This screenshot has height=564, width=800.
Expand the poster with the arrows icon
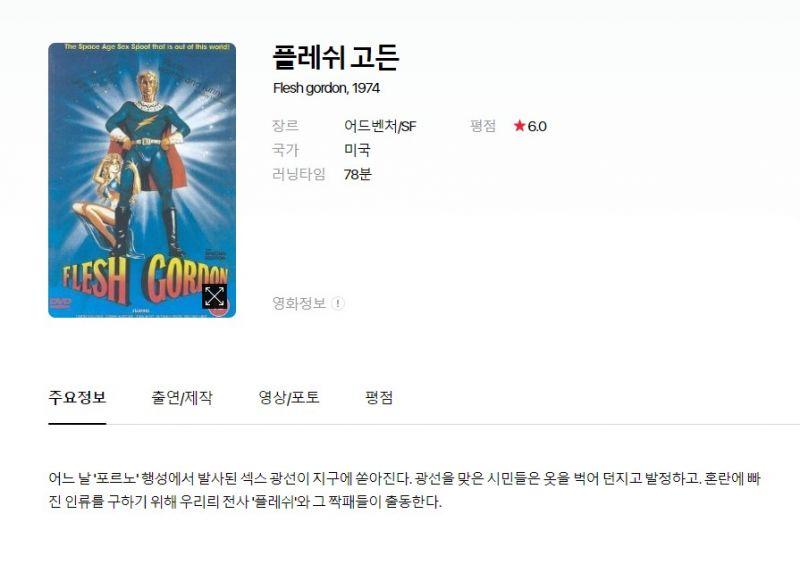215,297
